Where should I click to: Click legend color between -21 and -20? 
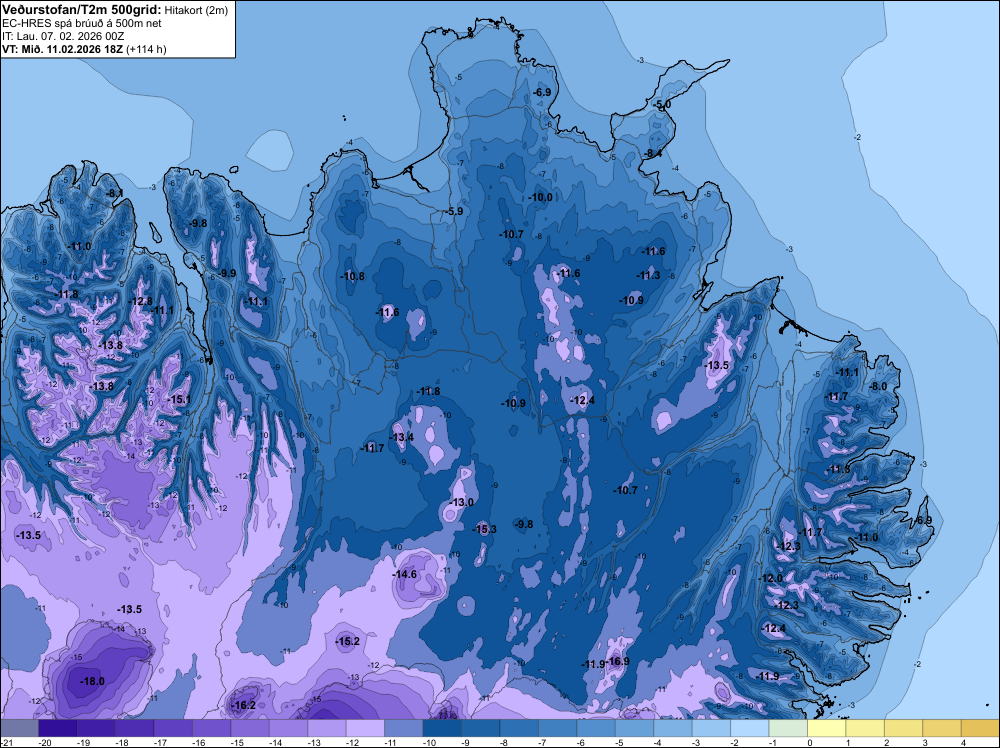click(x=19, y=728)
